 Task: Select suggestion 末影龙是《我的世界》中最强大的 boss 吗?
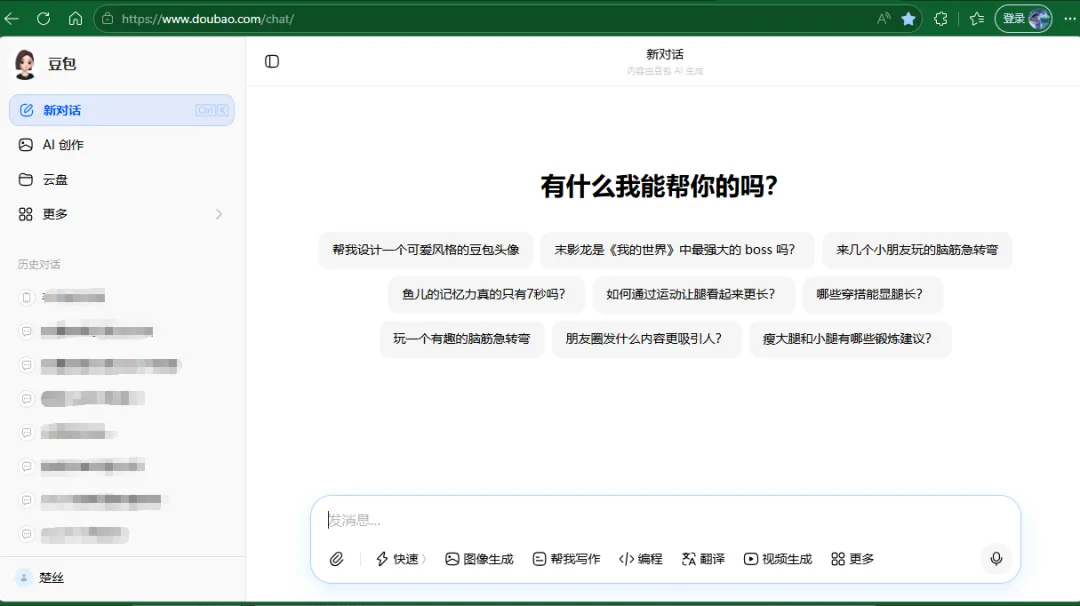click(675, 250)
